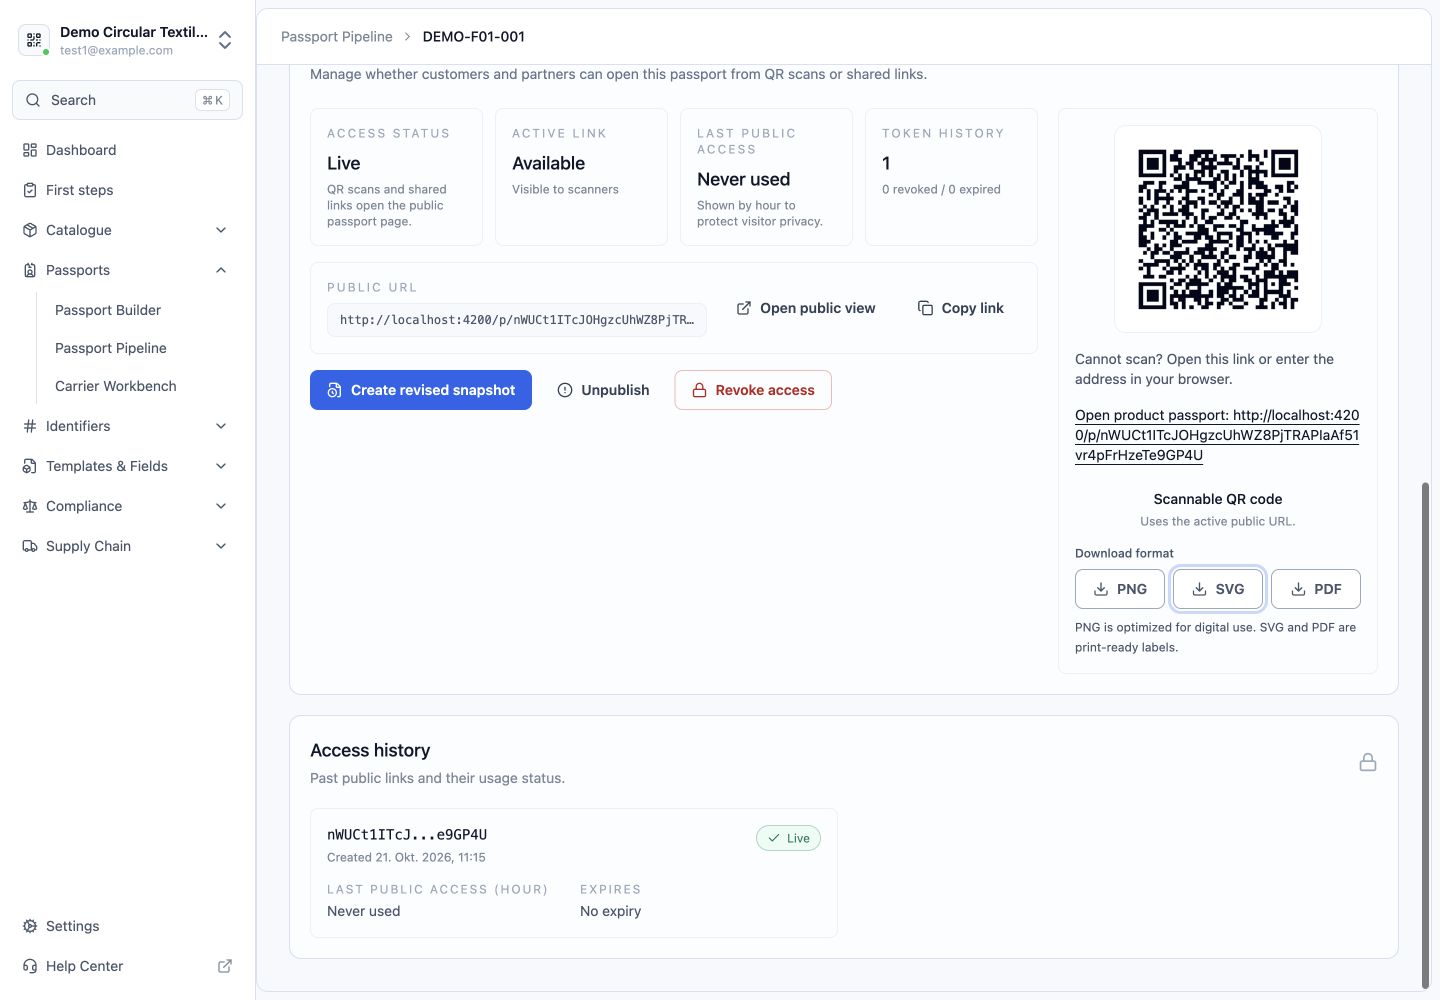Click the Compliance scales icon
The height and width of the screenshot is (1000, 1440).
pyautogui.click(x=30, y=506)
